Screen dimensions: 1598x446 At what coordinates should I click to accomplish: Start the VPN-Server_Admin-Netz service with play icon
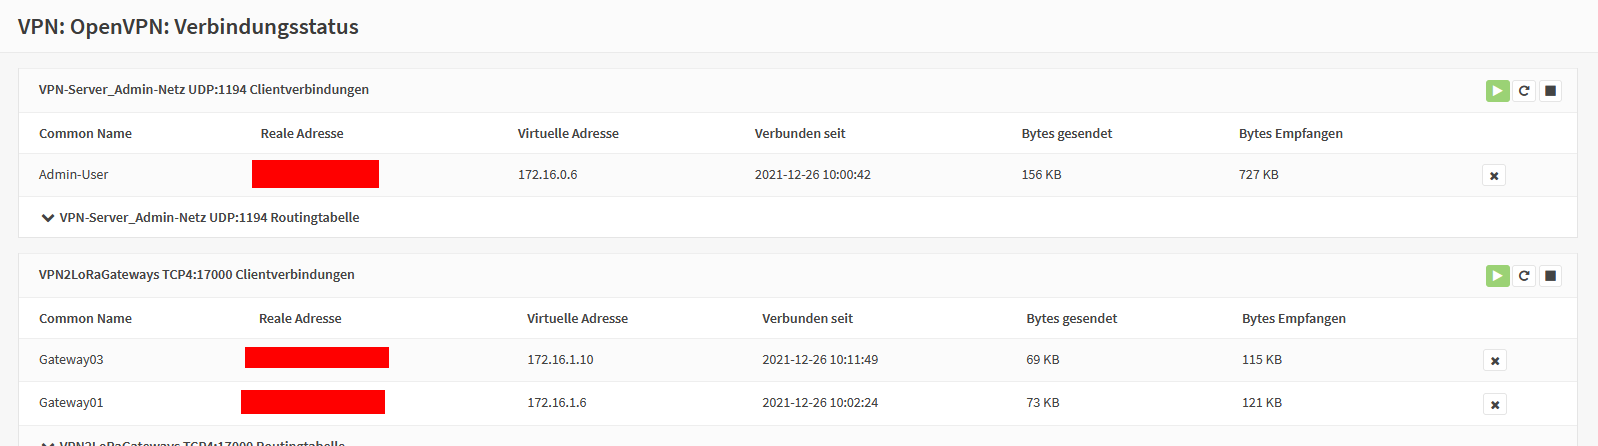1497,91
